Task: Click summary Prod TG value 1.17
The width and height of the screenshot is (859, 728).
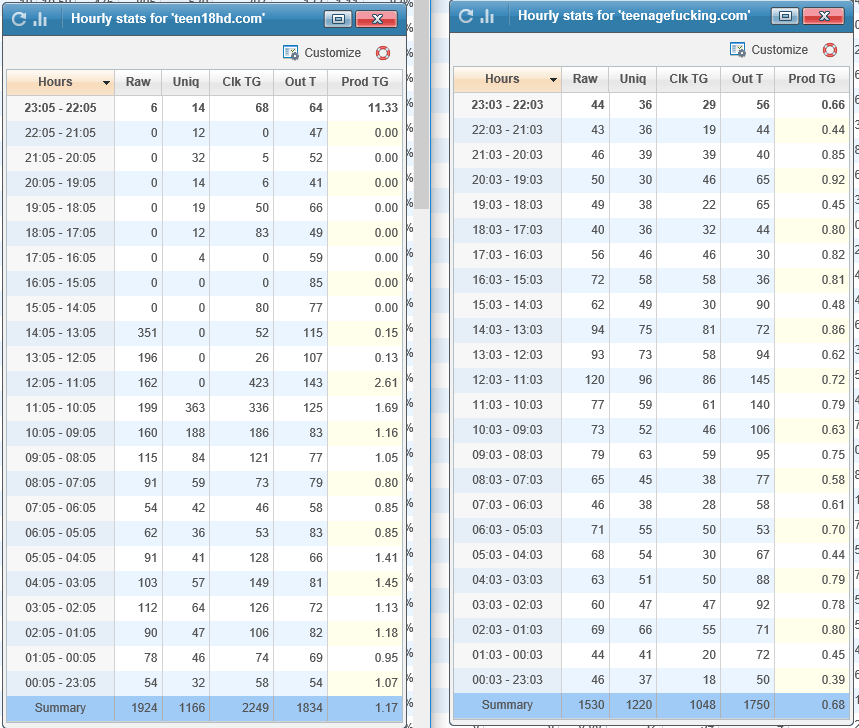Action: pyautogui.click(x=386, y=708)
